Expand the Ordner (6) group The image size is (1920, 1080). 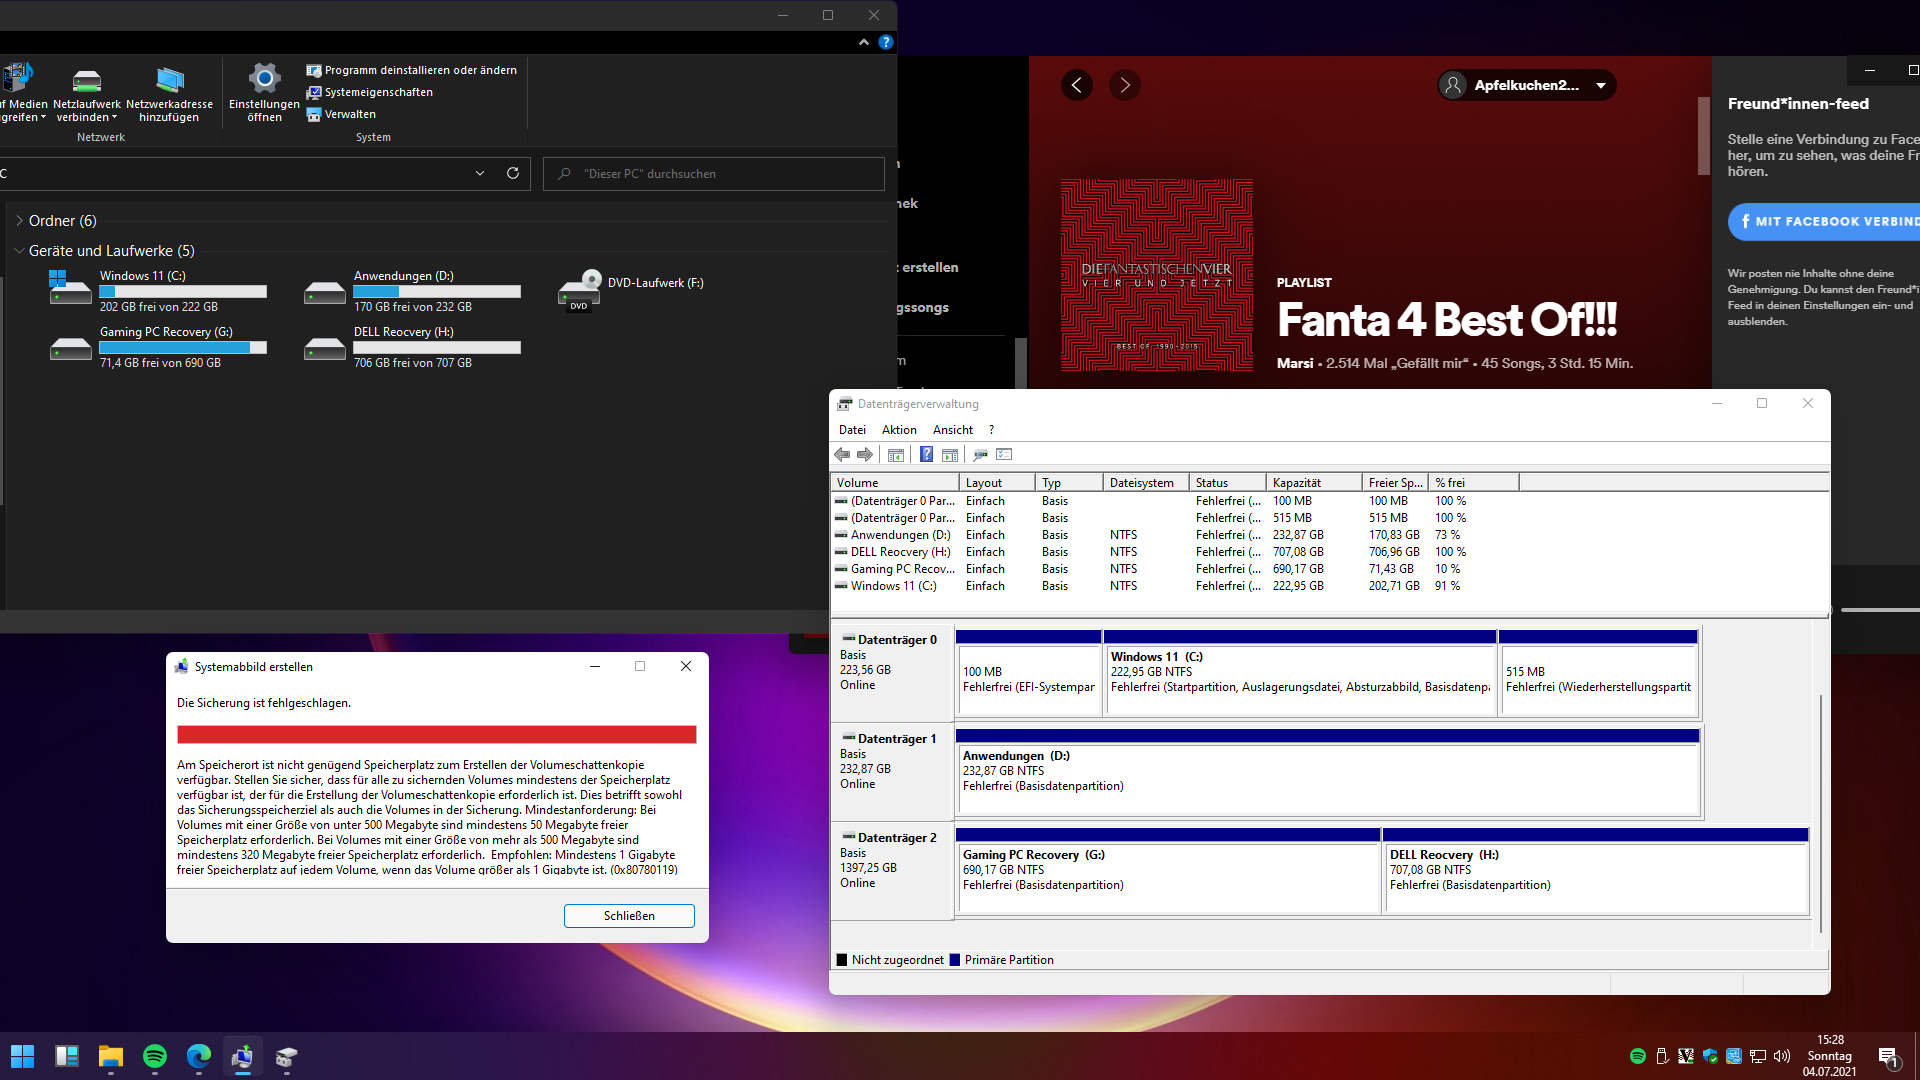19,221
